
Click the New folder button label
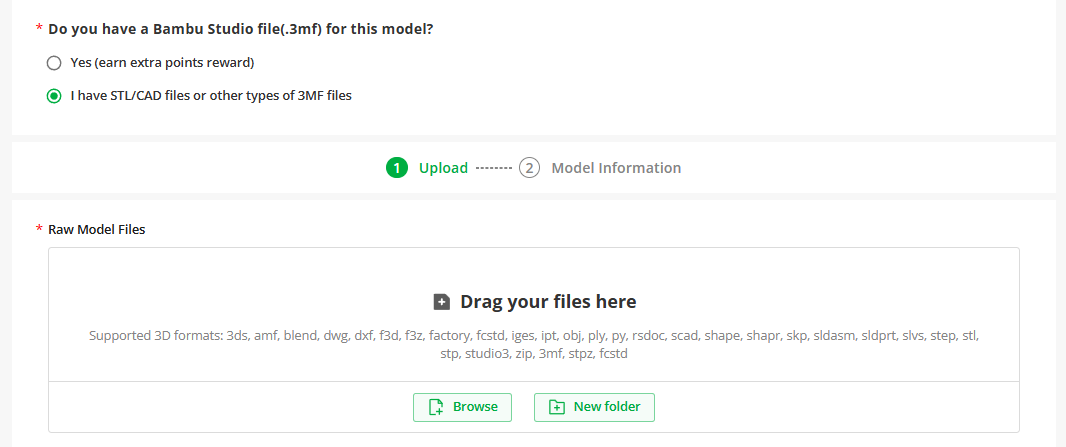pos(607,407)
